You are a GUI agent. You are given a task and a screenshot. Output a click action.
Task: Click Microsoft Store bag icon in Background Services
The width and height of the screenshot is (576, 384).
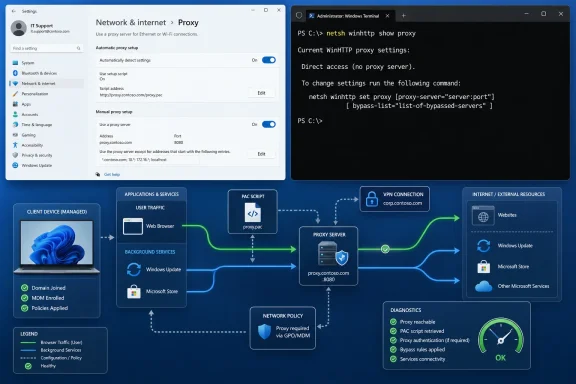click(x=134, y=291)
